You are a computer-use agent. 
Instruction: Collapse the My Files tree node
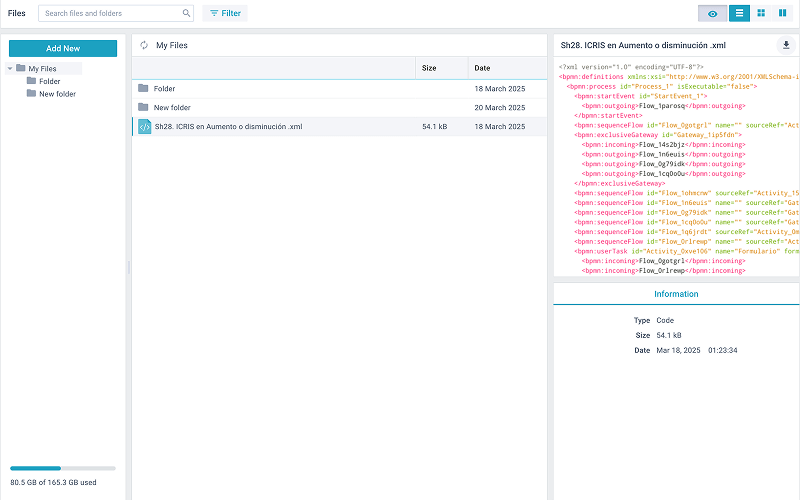[x=10, y=68]
